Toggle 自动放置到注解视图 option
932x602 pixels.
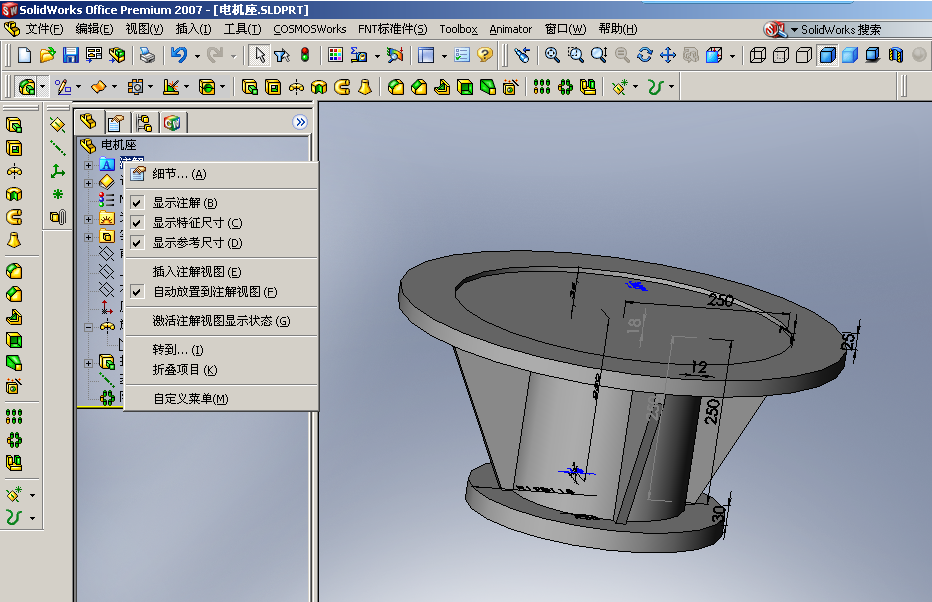[x=214, y=292]
